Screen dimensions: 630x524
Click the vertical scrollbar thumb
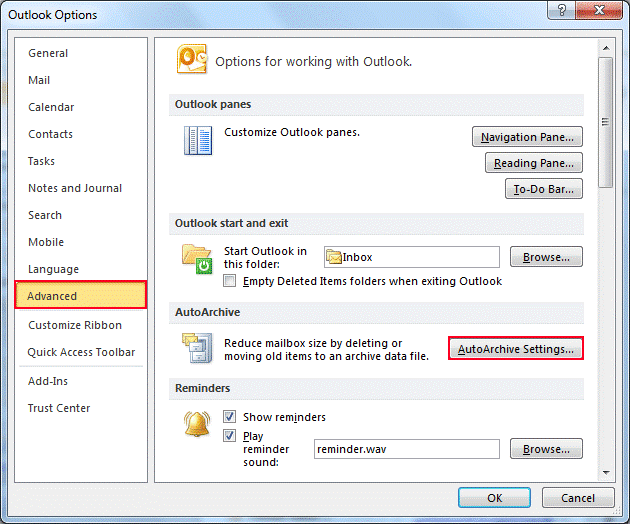pyautogui.click(x=605, y=122)
